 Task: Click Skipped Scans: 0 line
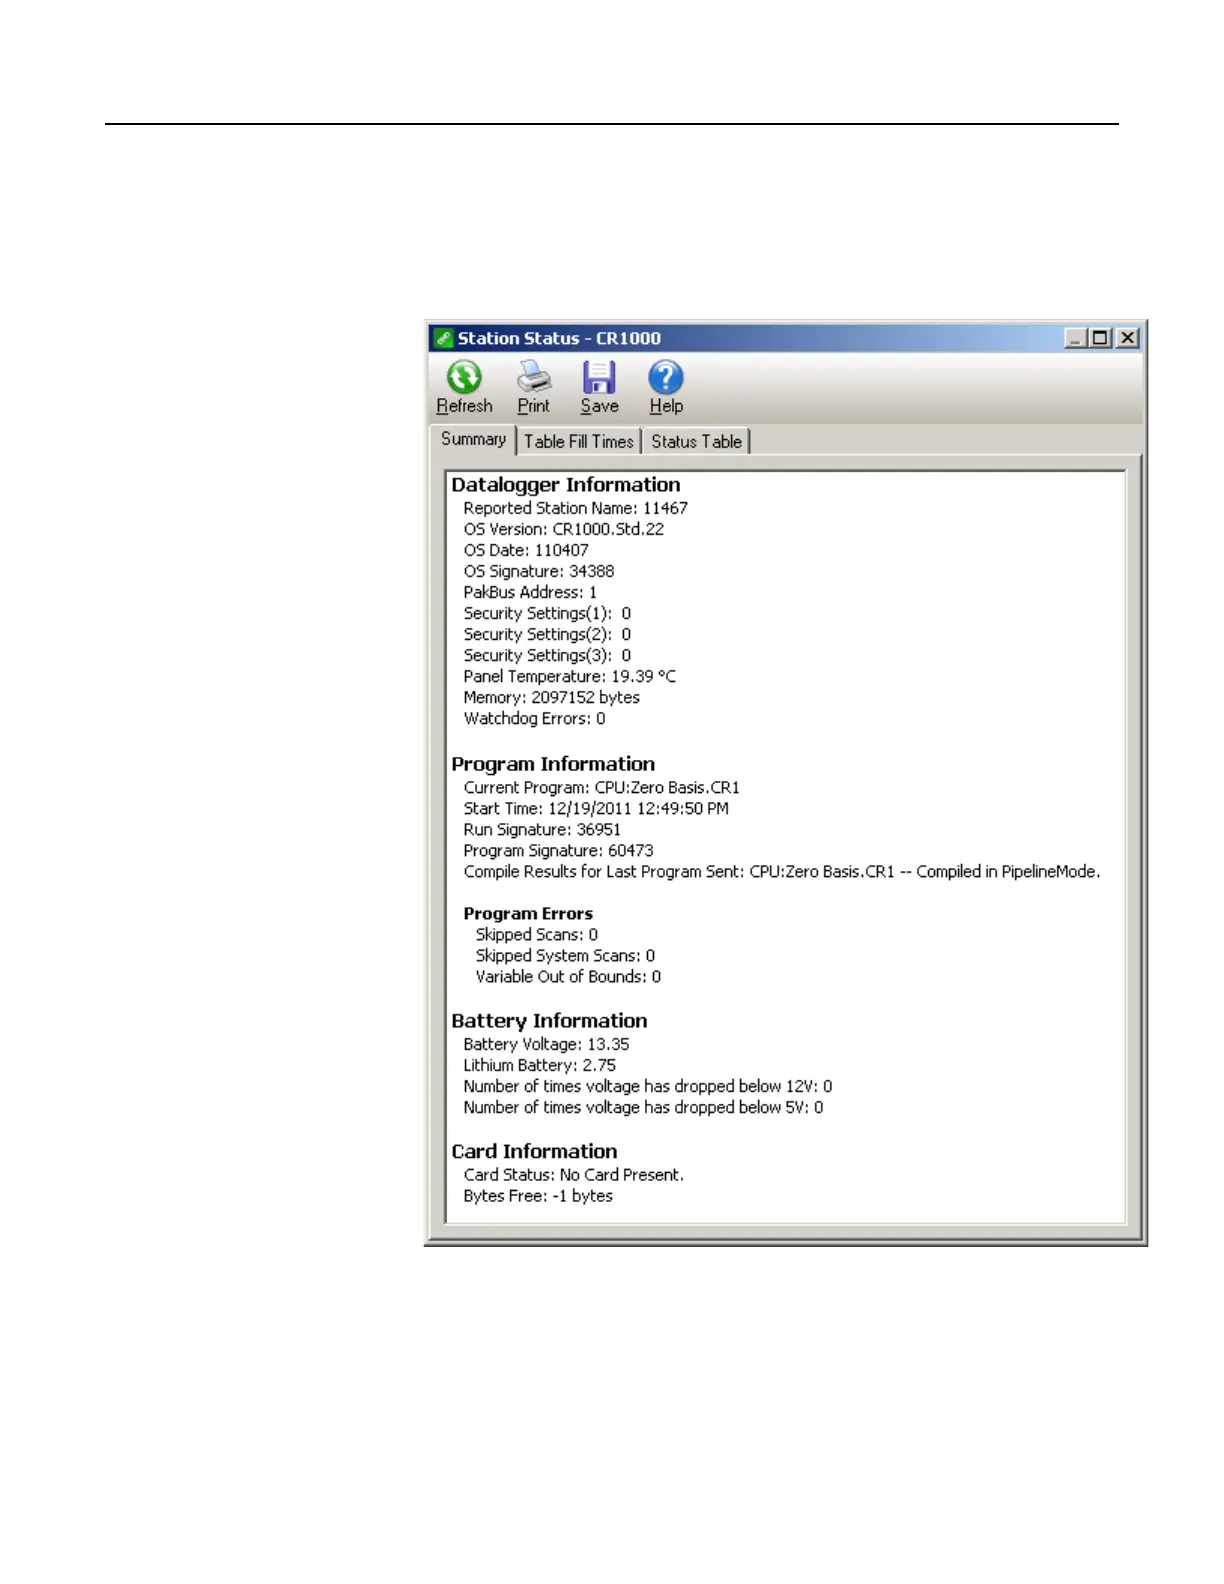[x=536, y=934]
